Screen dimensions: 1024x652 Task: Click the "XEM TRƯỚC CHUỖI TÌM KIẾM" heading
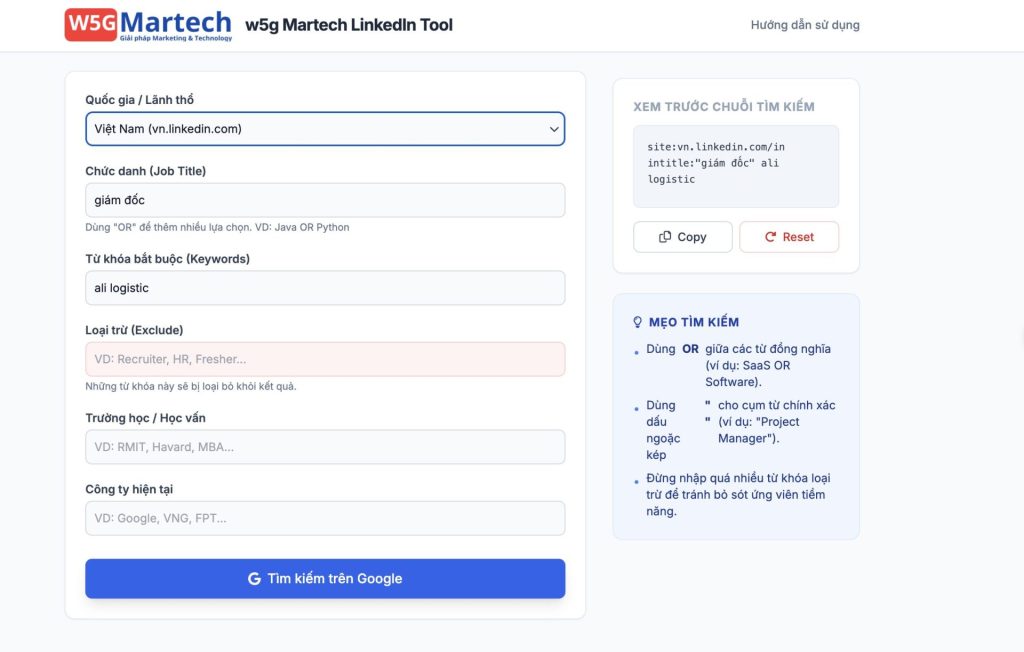tap(724, 107)
